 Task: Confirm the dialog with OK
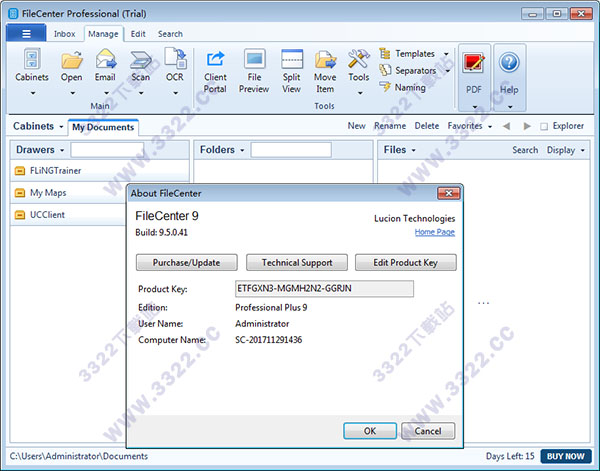click(370, 431)
